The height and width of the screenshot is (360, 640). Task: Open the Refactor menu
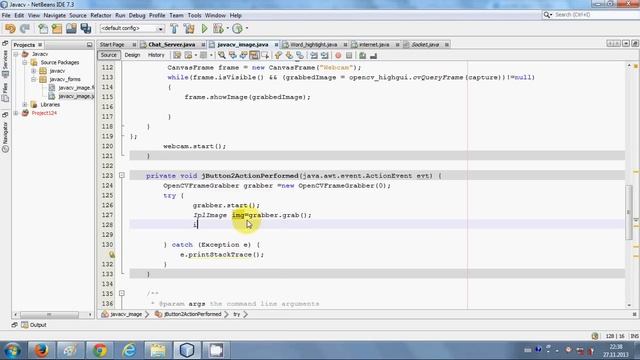(100, 16)
